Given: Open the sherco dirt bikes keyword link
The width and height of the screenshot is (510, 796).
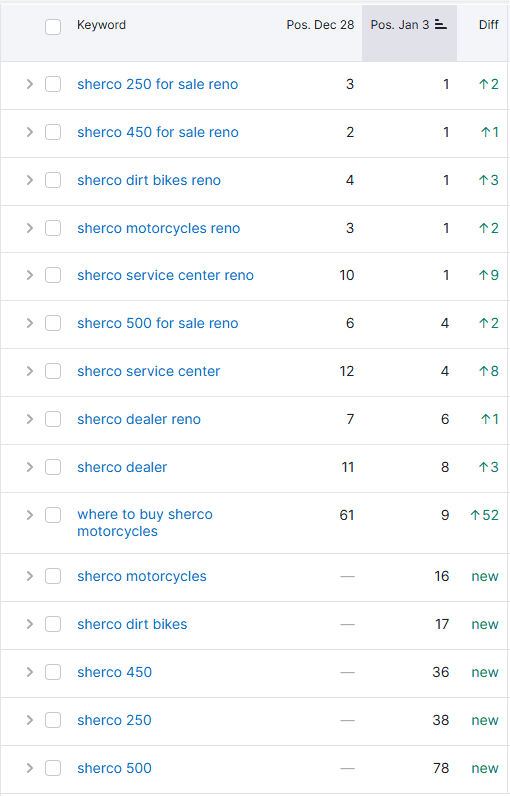Looking at the screenshot, I should click(132, 624).
